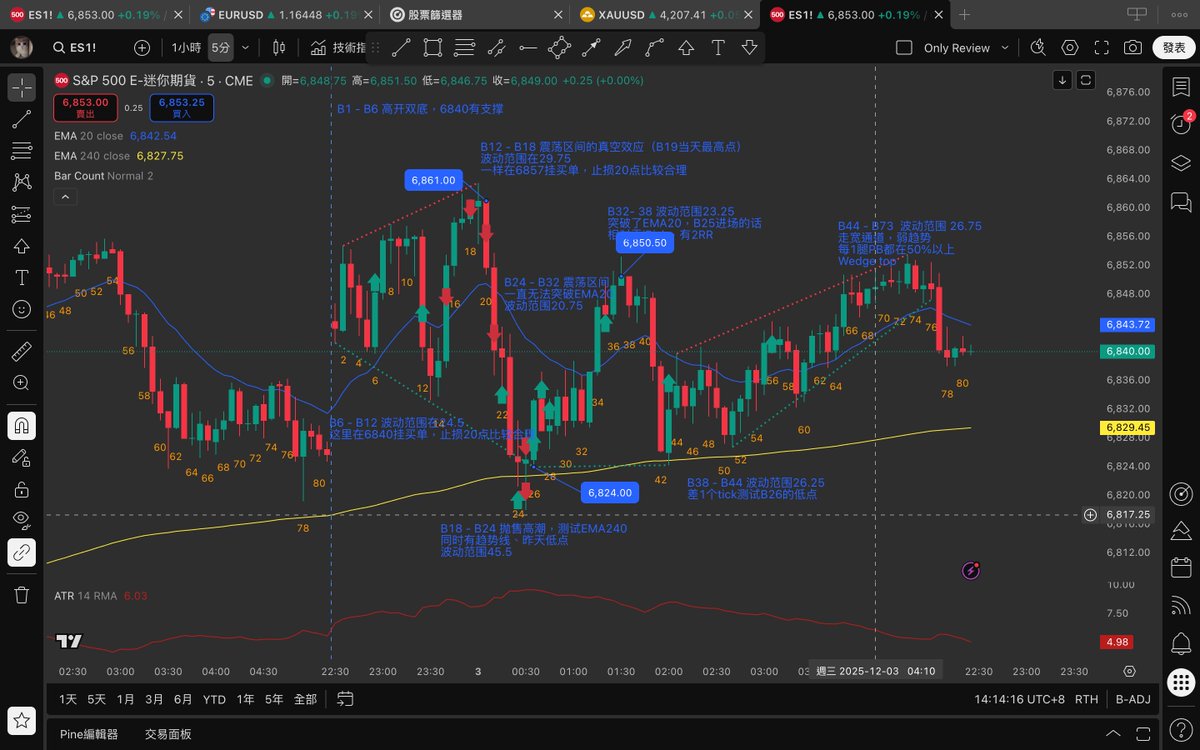
Task: Open the pattern tools in left sidebar
Action: [21, 183]
